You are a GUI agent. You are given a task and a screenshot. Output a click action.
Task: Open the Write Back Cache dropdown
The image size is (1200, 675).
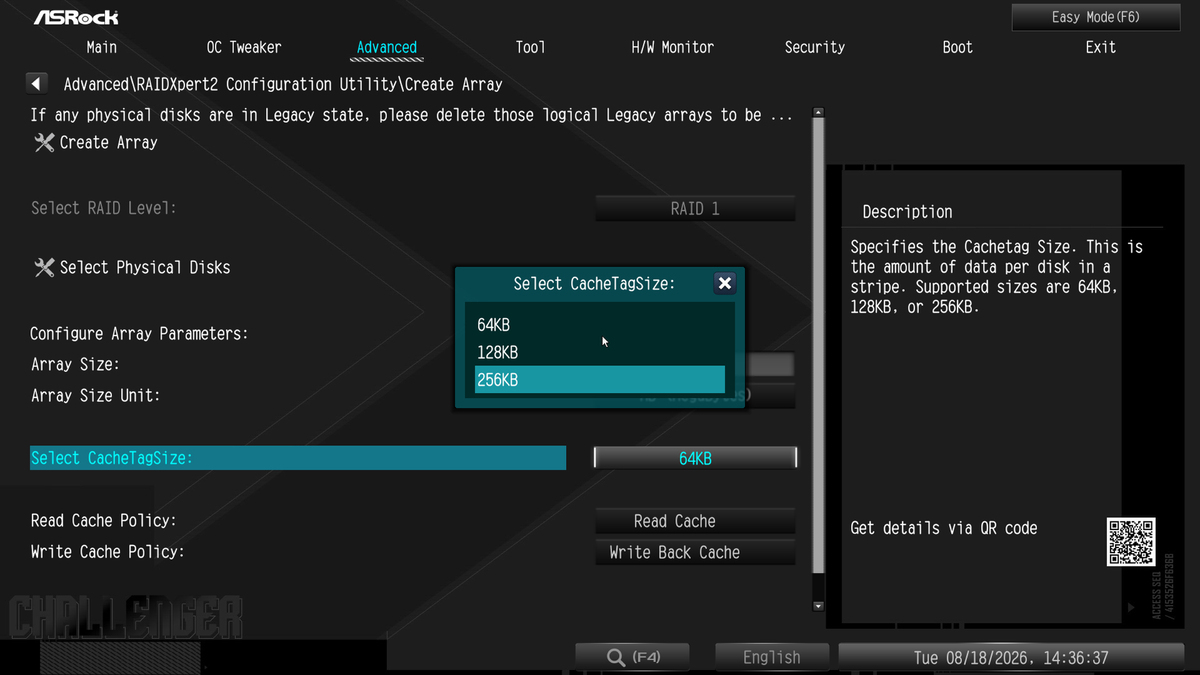coord(695,552)
